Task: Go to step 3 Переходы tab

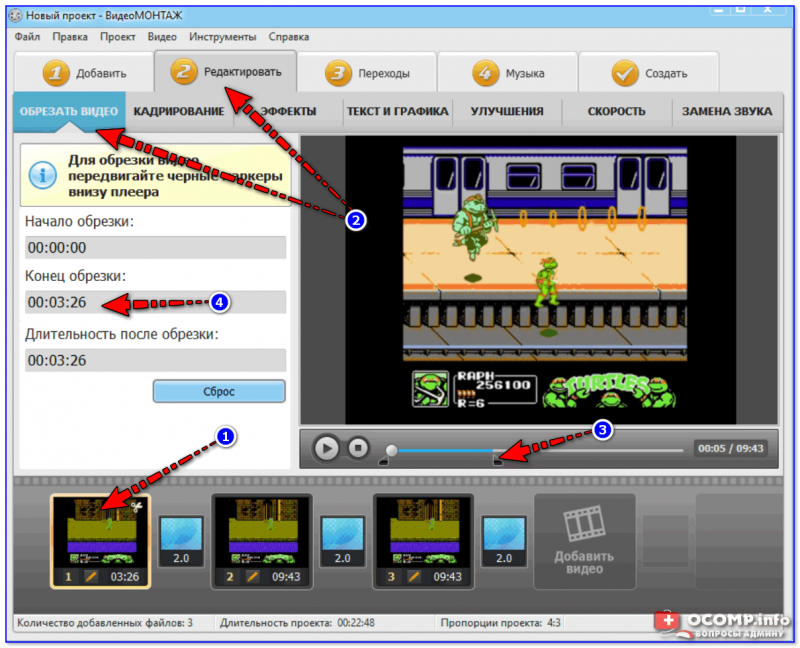Action: (x=367, y=73)
